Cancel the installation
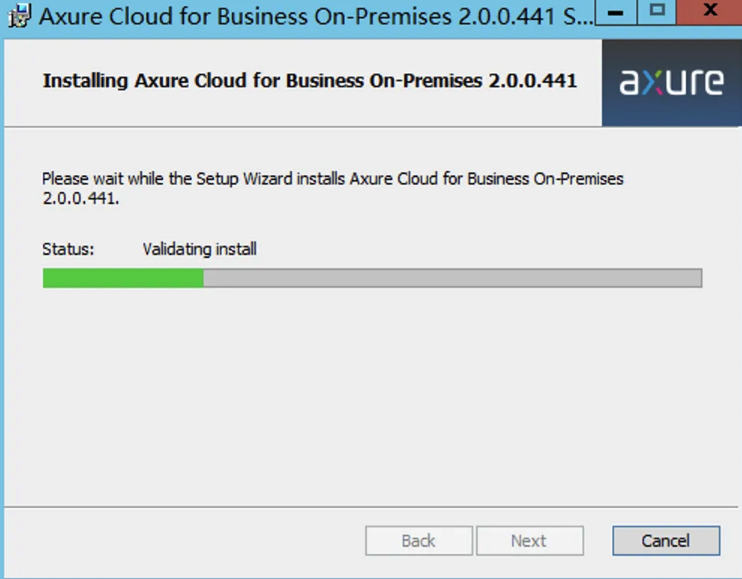 click(665, 541)
